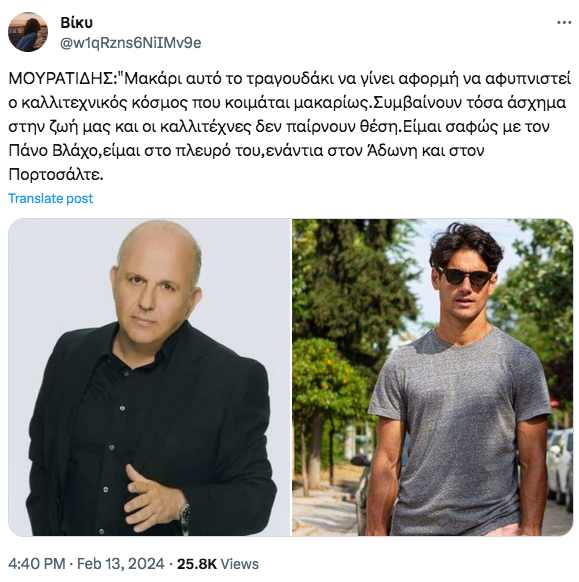Click the wristwatch in the left photo
Screen dimensions: 579x582
point(184,516)
